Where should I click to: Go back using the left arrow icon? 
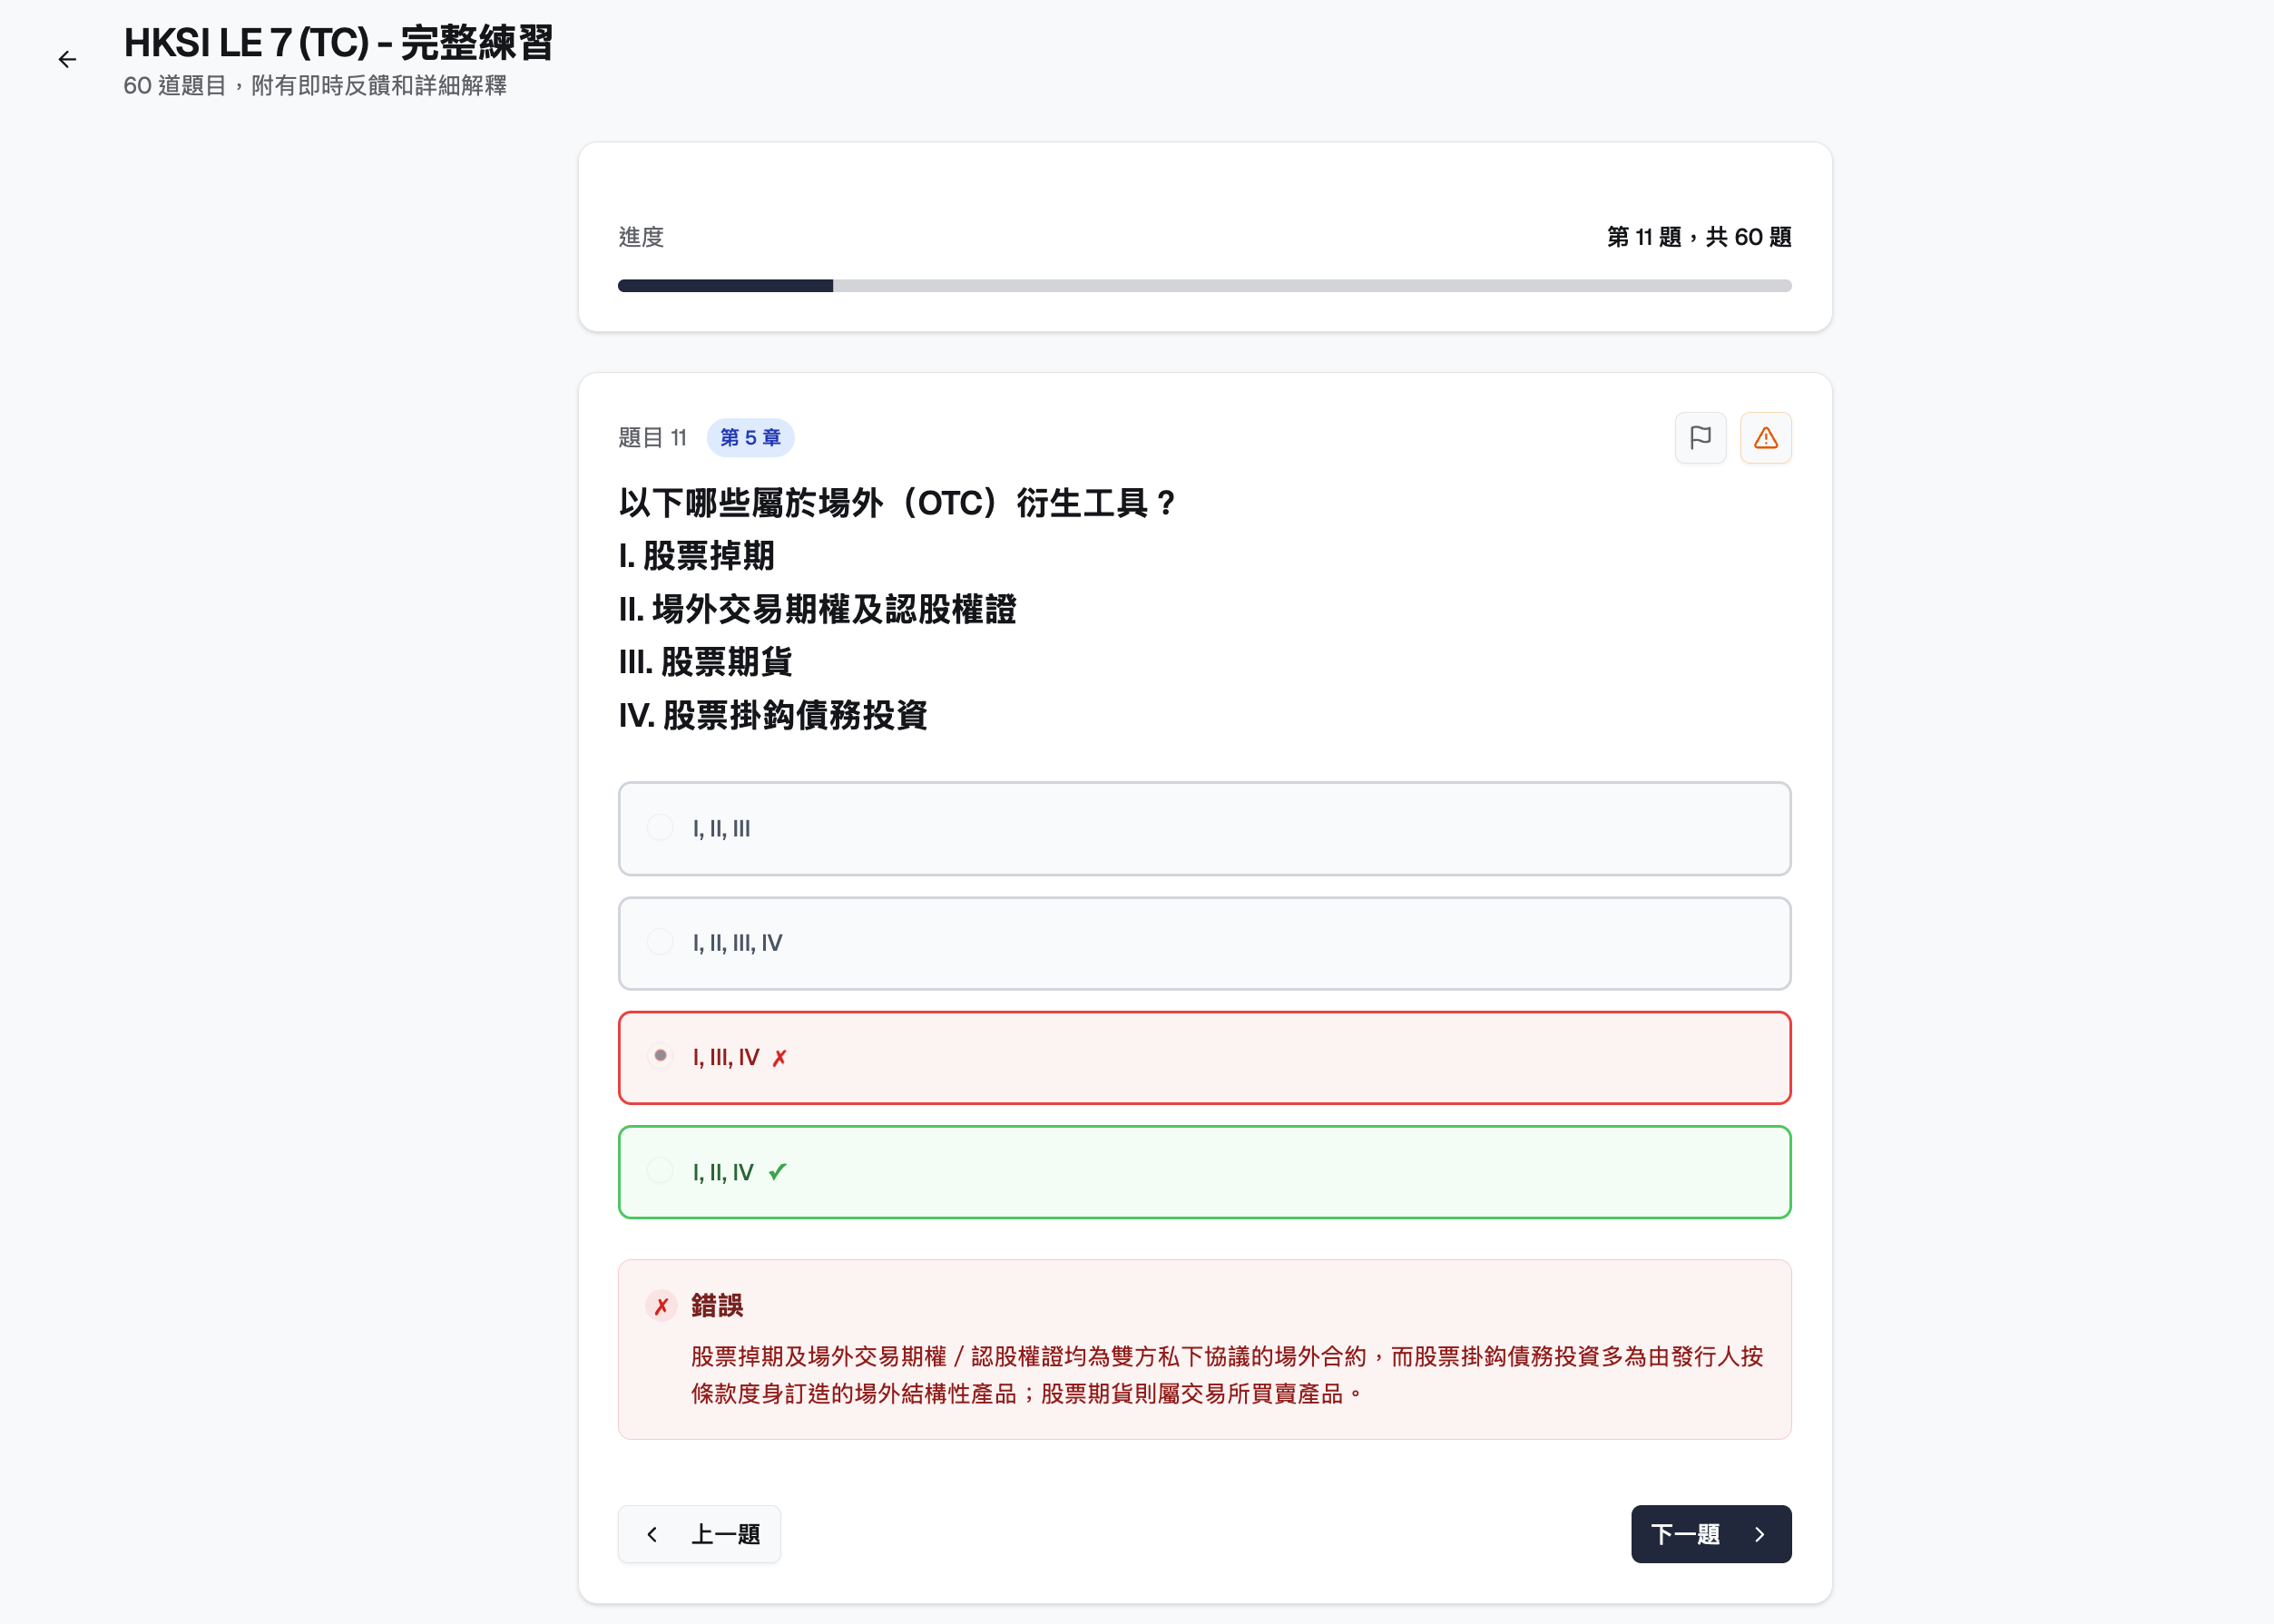67,60
